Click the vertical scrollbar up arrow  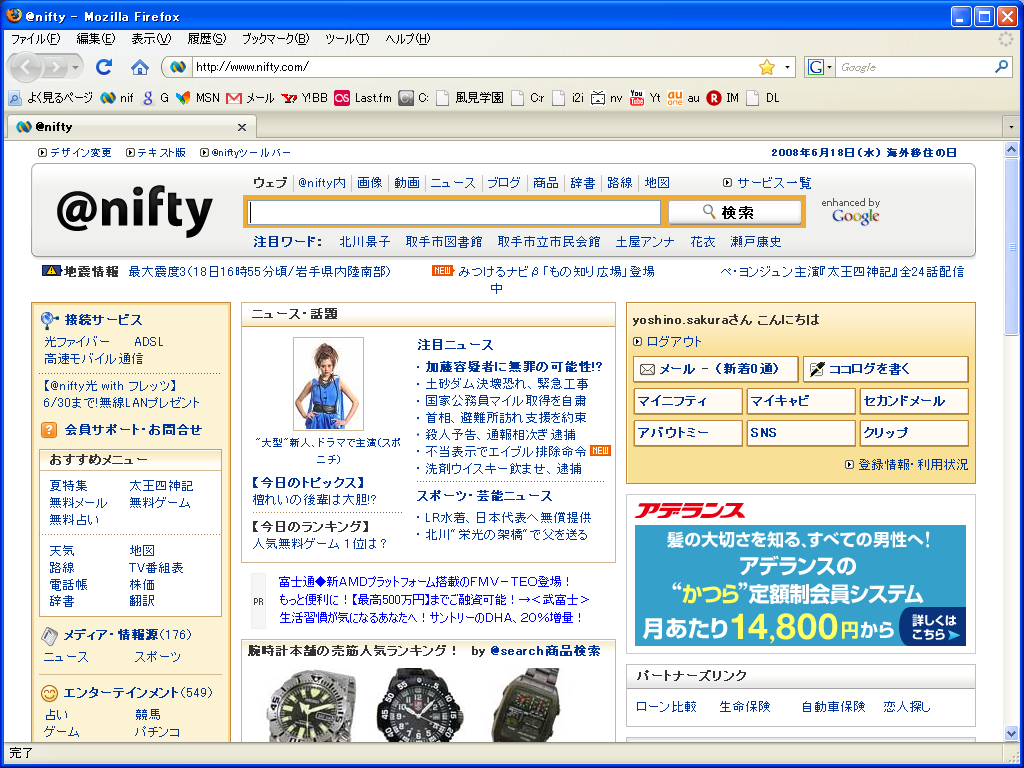1012,150
